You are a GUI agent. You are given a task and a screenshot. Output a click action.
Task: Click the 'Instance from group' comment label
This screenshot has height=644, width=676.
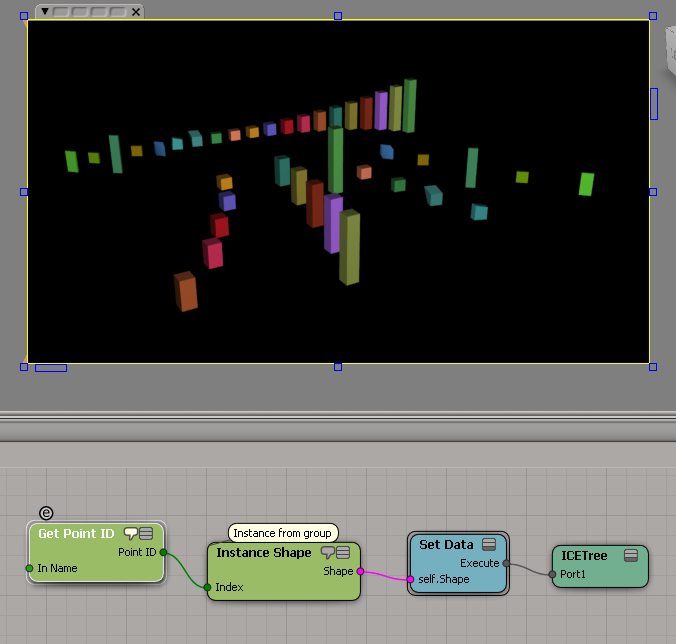coord(282,533)
